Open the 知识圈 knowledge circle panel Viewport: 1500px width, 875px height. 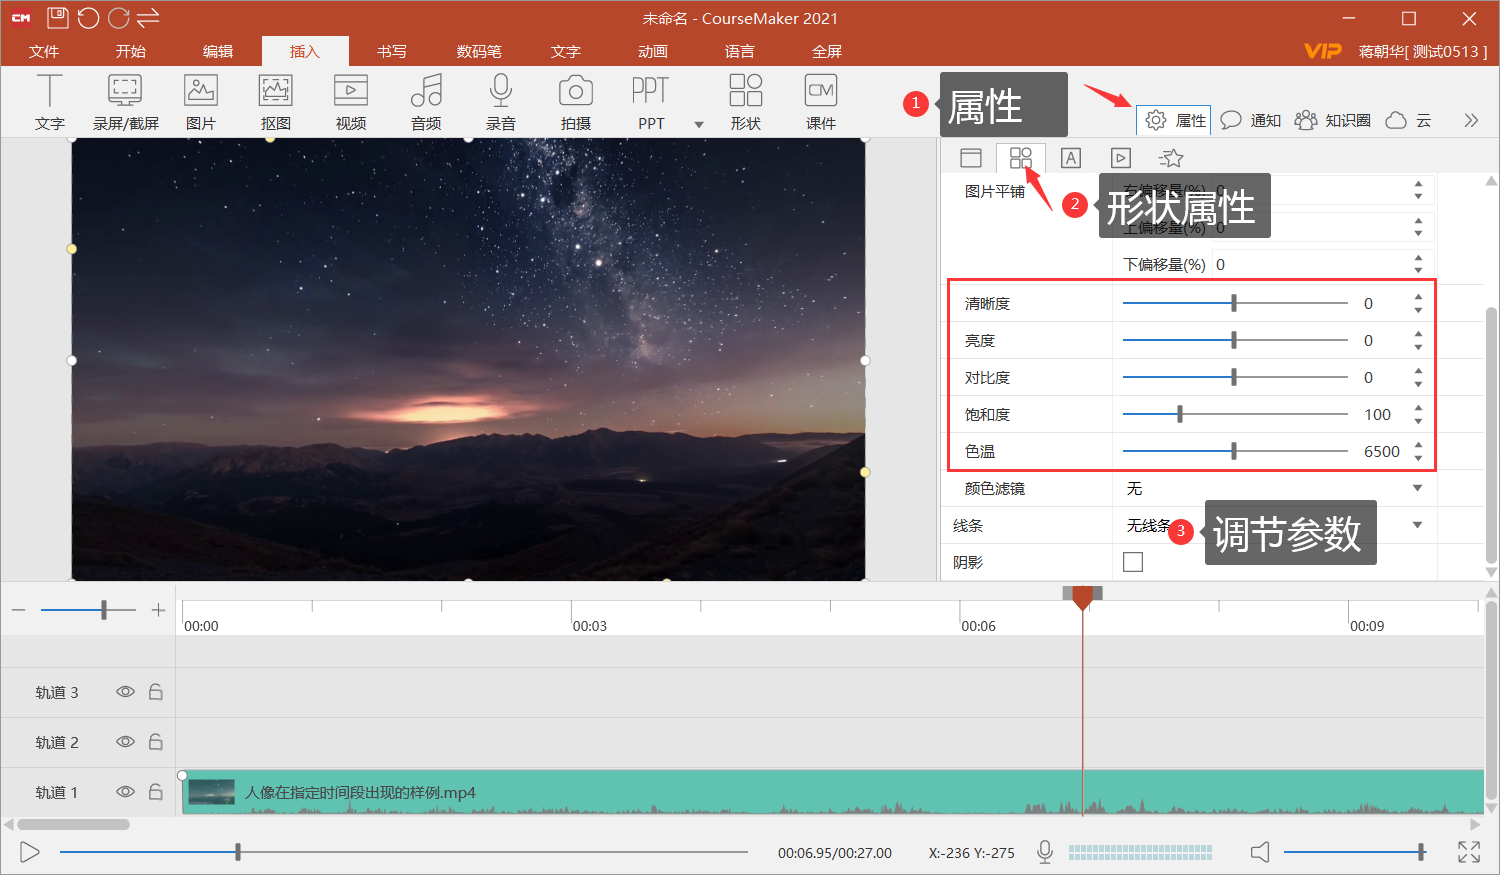1332,120
